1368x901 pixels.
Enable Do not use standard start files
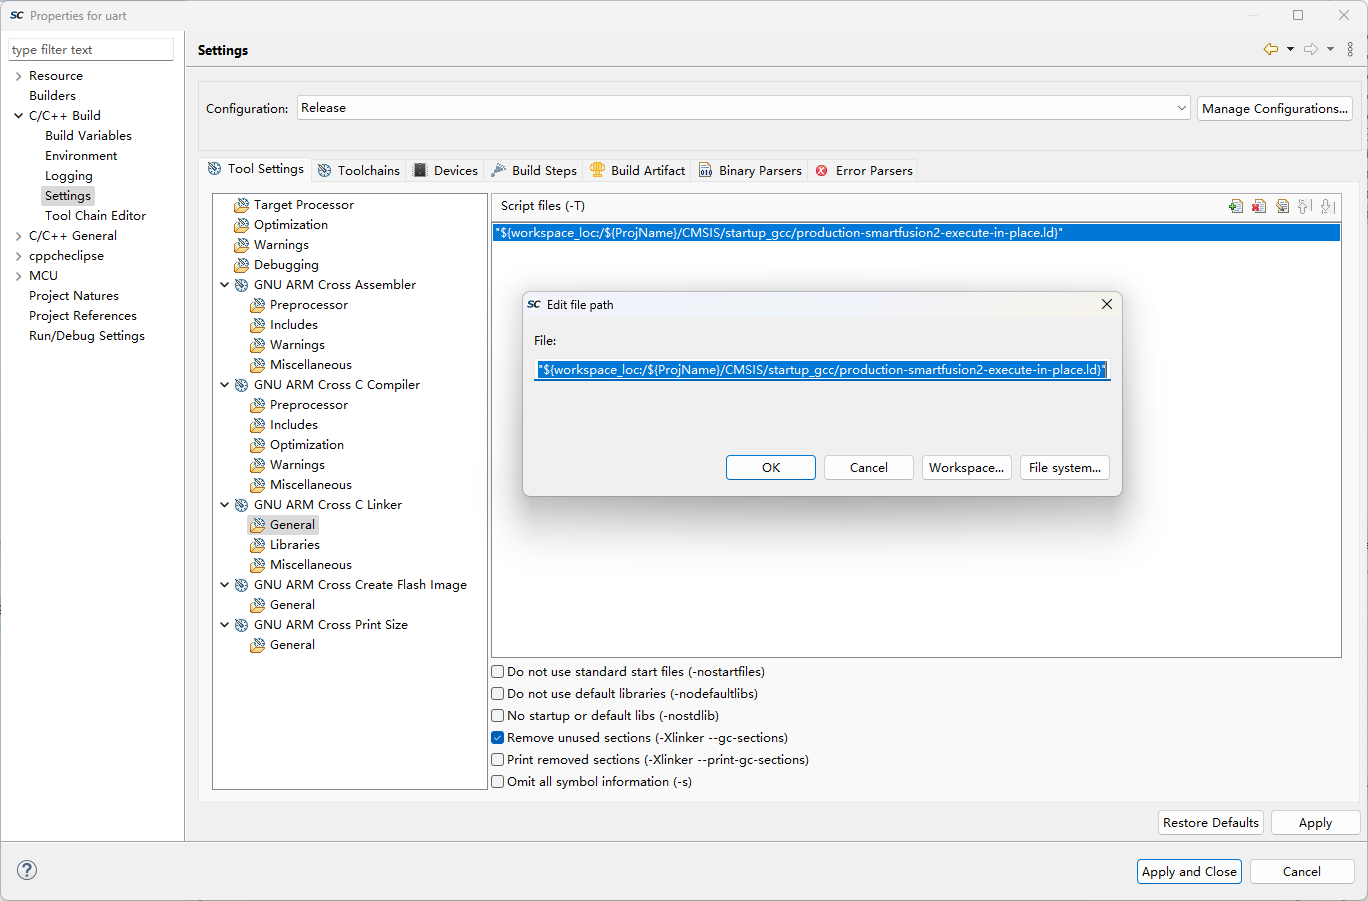(497, 672)
